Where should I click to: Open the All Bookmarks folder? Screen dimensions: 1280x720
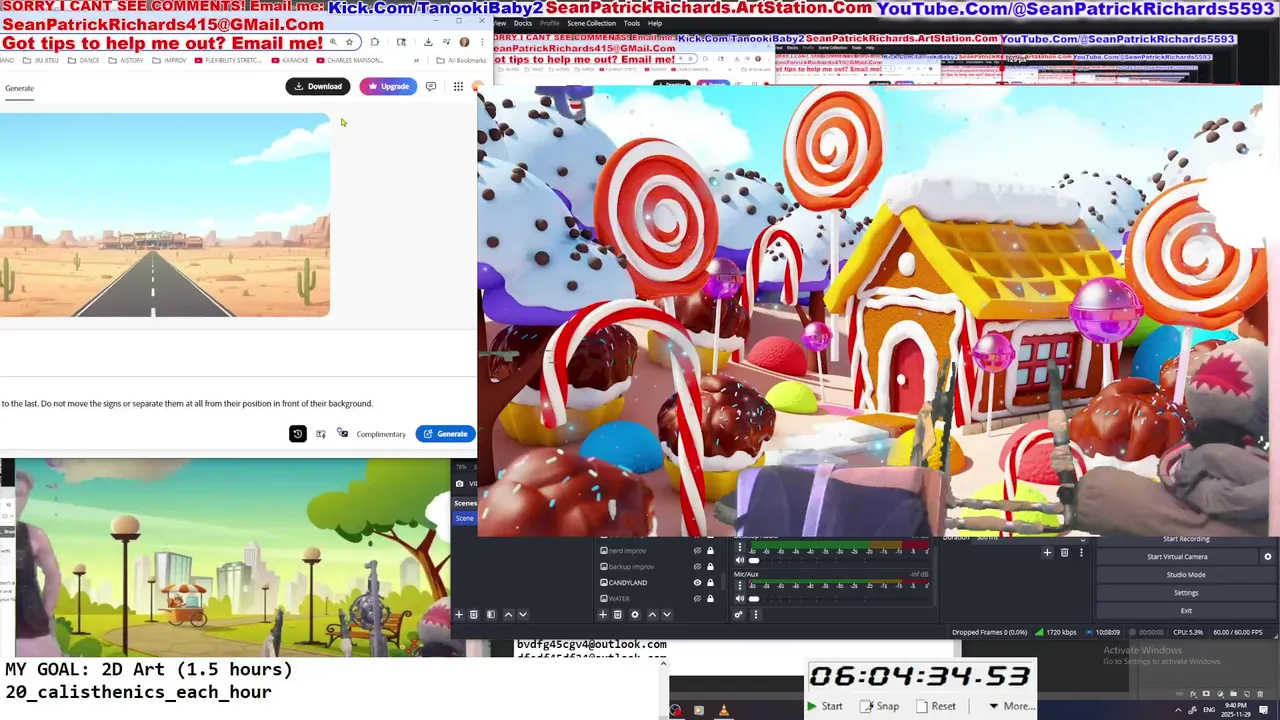[462, 60]
